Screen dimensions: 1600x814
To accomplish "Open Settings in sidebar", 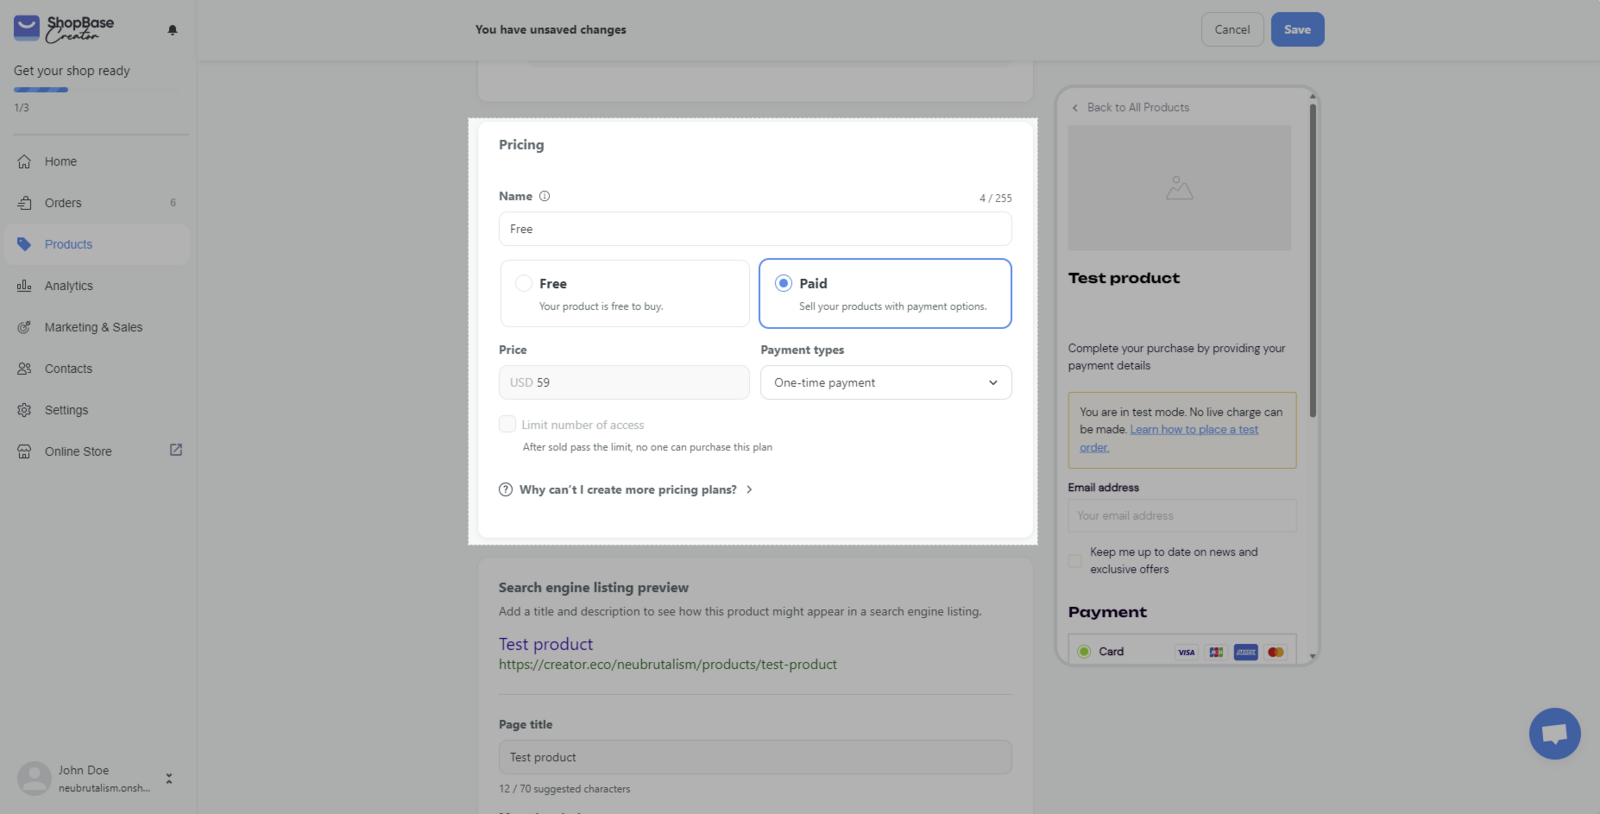I will click(97, 410).
